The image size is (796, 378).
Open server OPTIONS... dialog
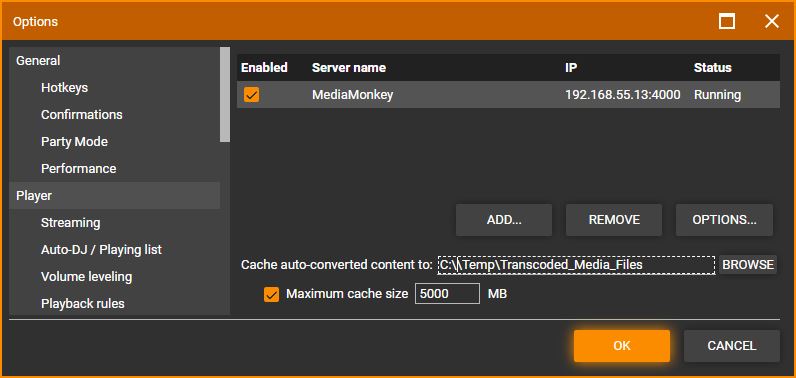[x=724, y=220]
